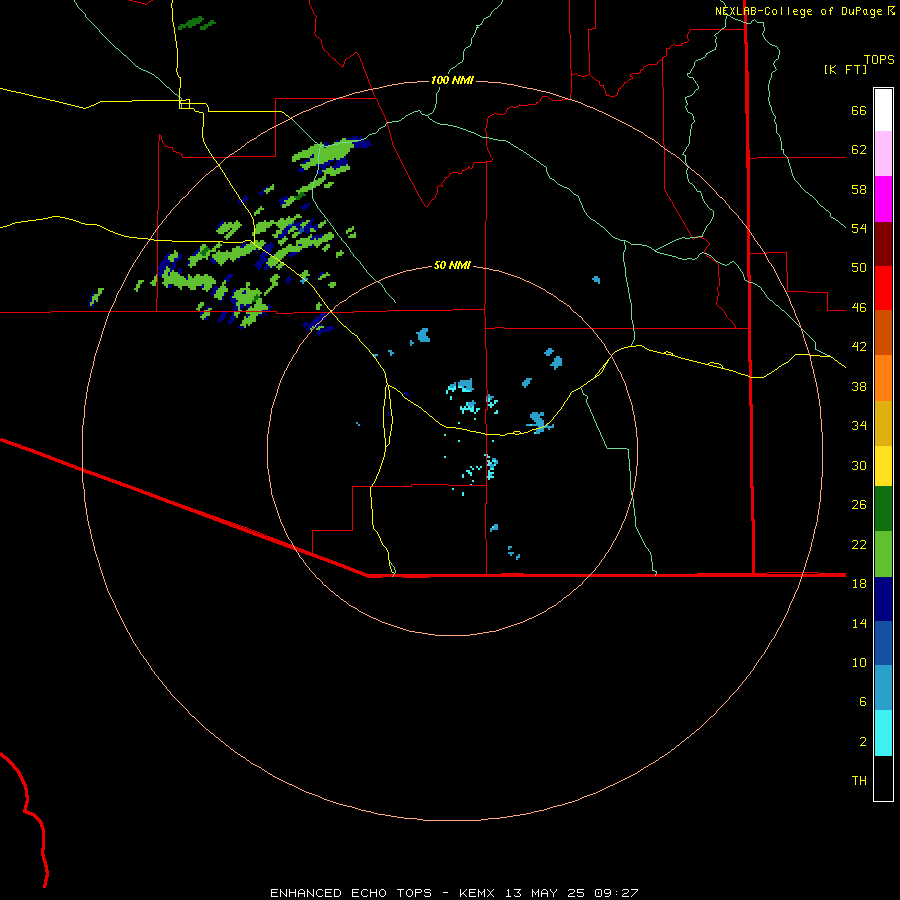Select the bright red legend band

(x=883, y=289)
